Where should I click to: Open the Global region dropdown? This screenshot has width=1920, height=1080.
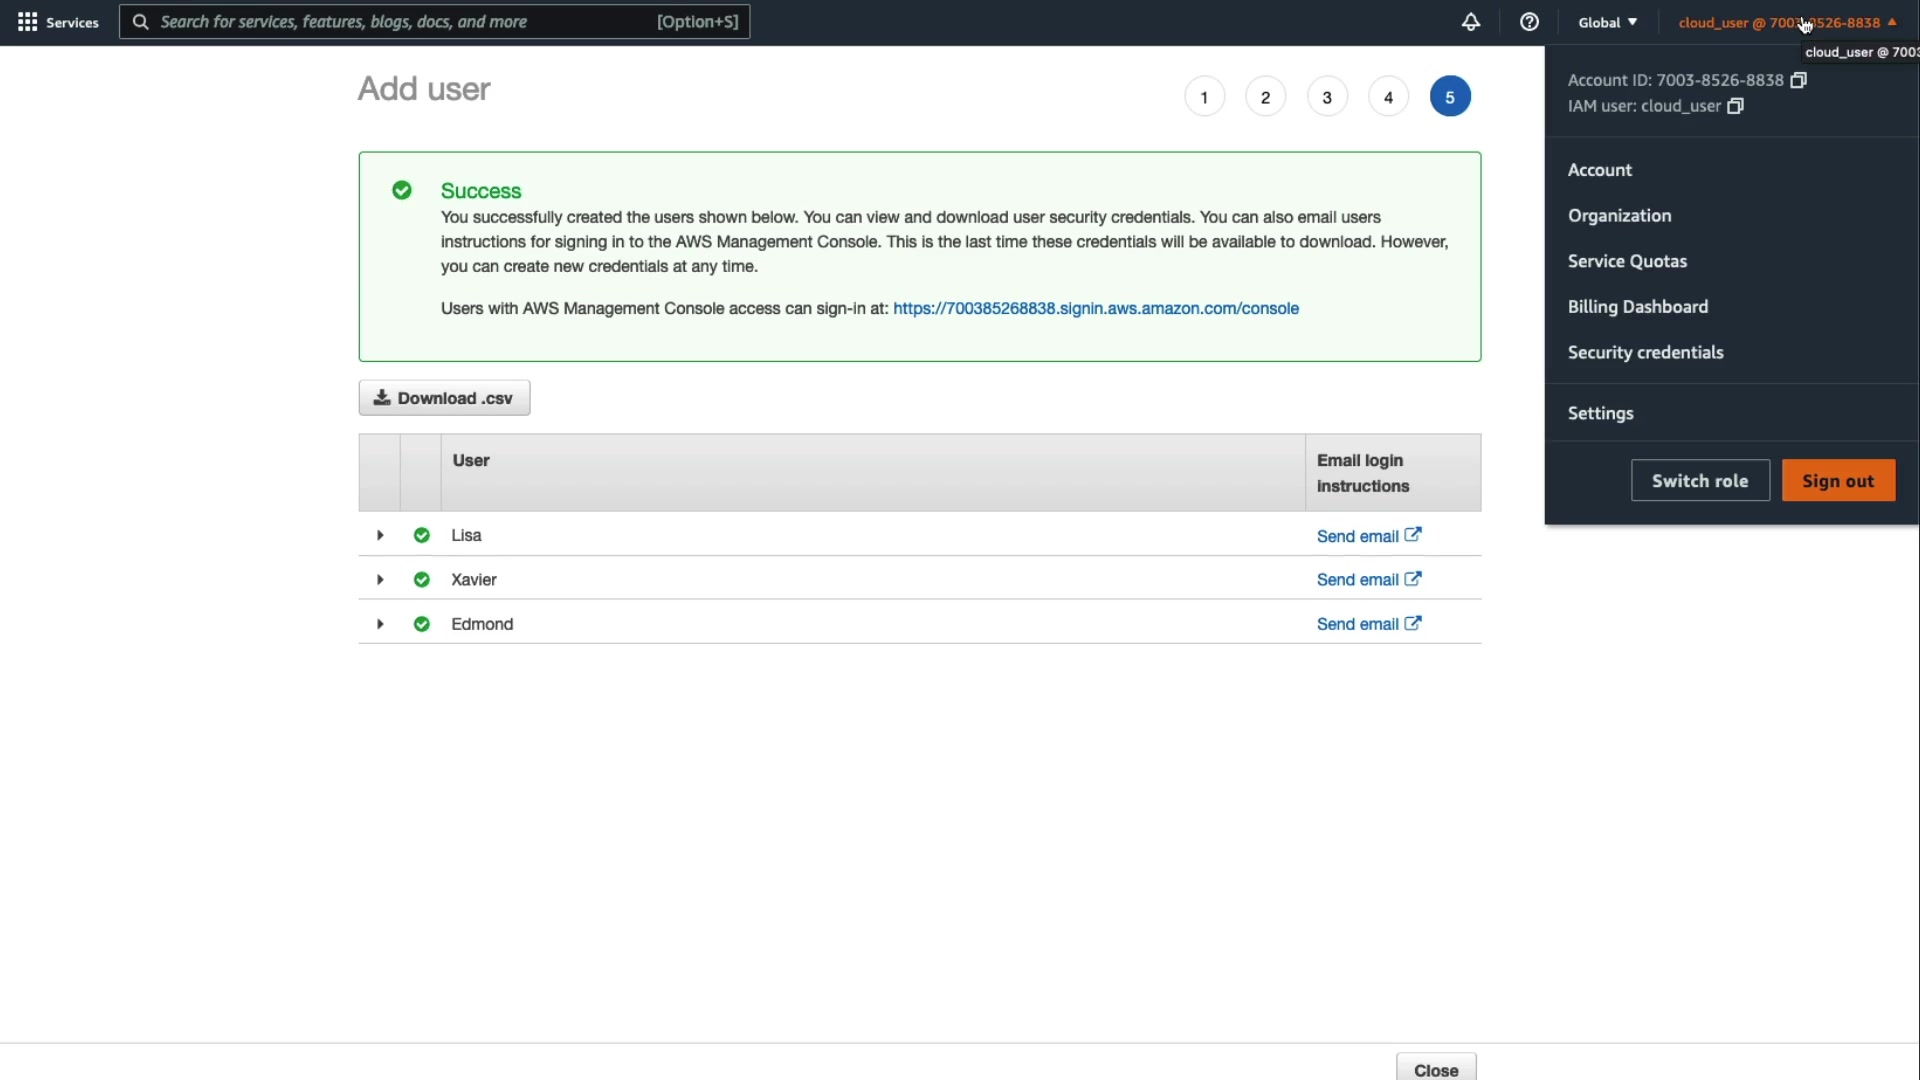tap(1607, 22)
